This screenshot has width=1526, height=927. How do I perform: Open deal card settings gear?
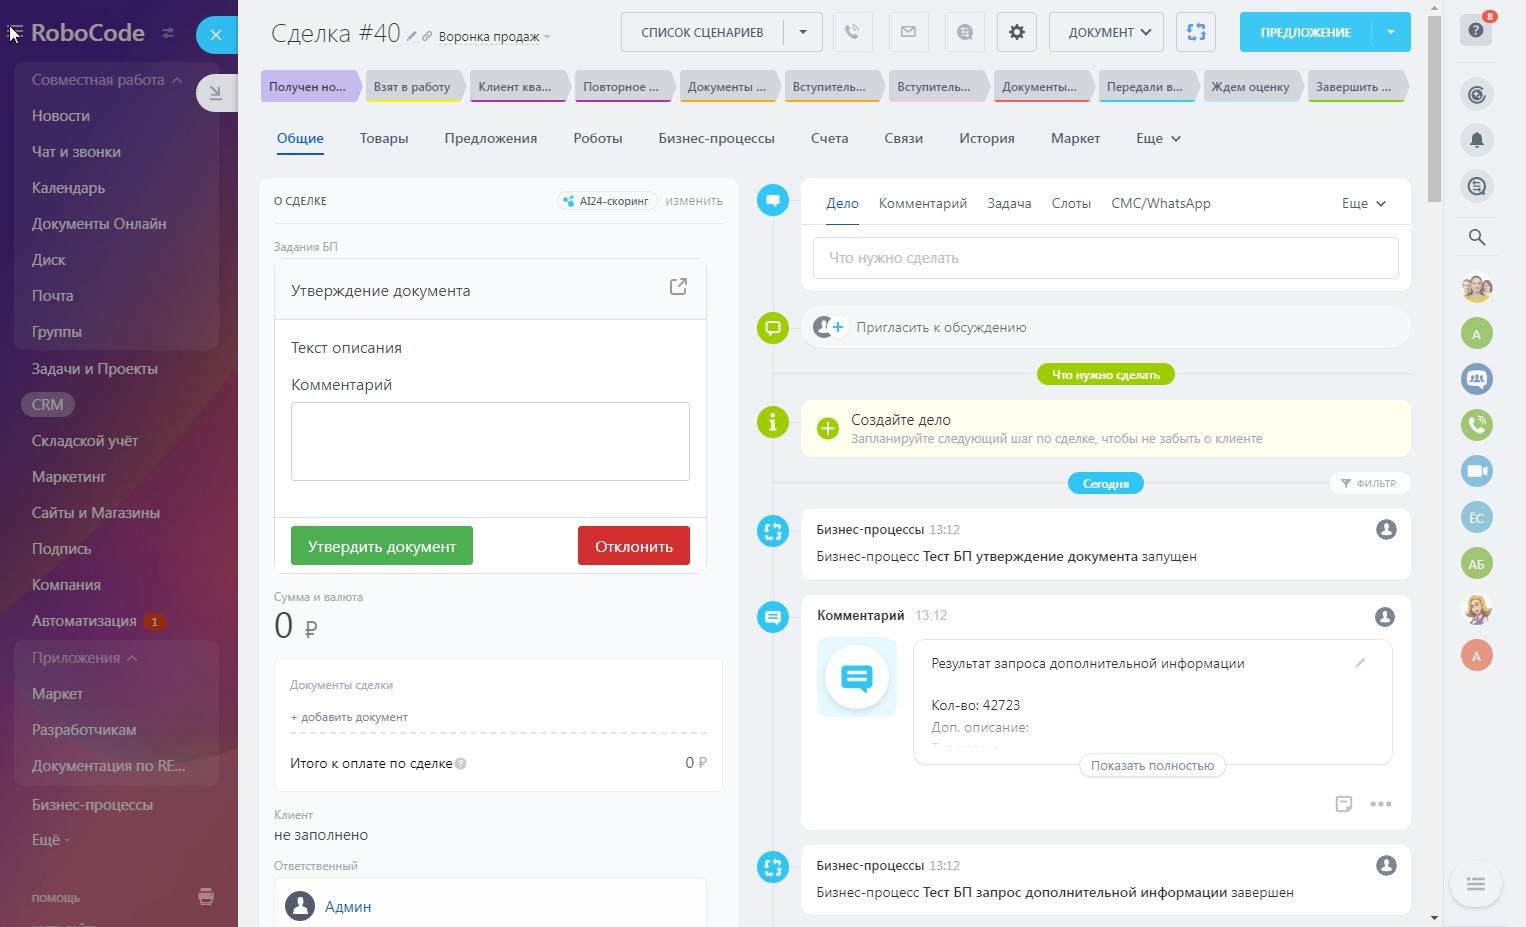[x=1017, y=32]
